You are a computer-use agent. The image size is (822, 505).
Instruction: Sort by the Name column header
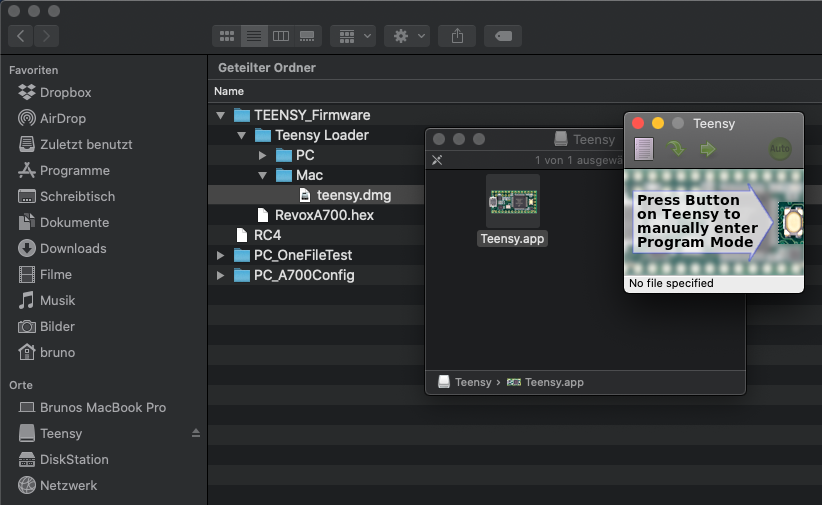click(229, 91)
